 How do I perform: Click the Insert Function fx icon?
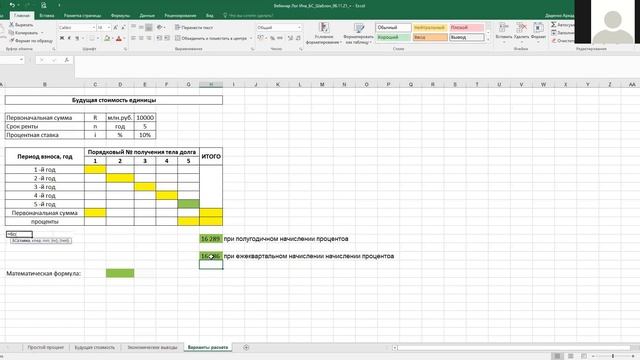pos(67,60)
